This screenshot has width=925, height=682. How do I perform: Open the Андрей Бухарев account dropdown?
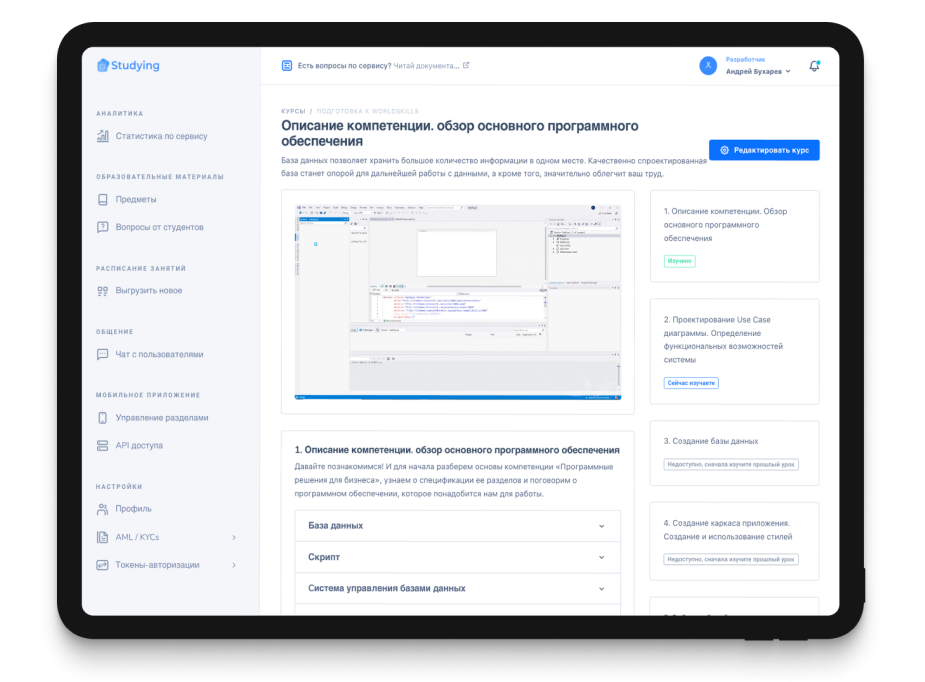(758, 71)
